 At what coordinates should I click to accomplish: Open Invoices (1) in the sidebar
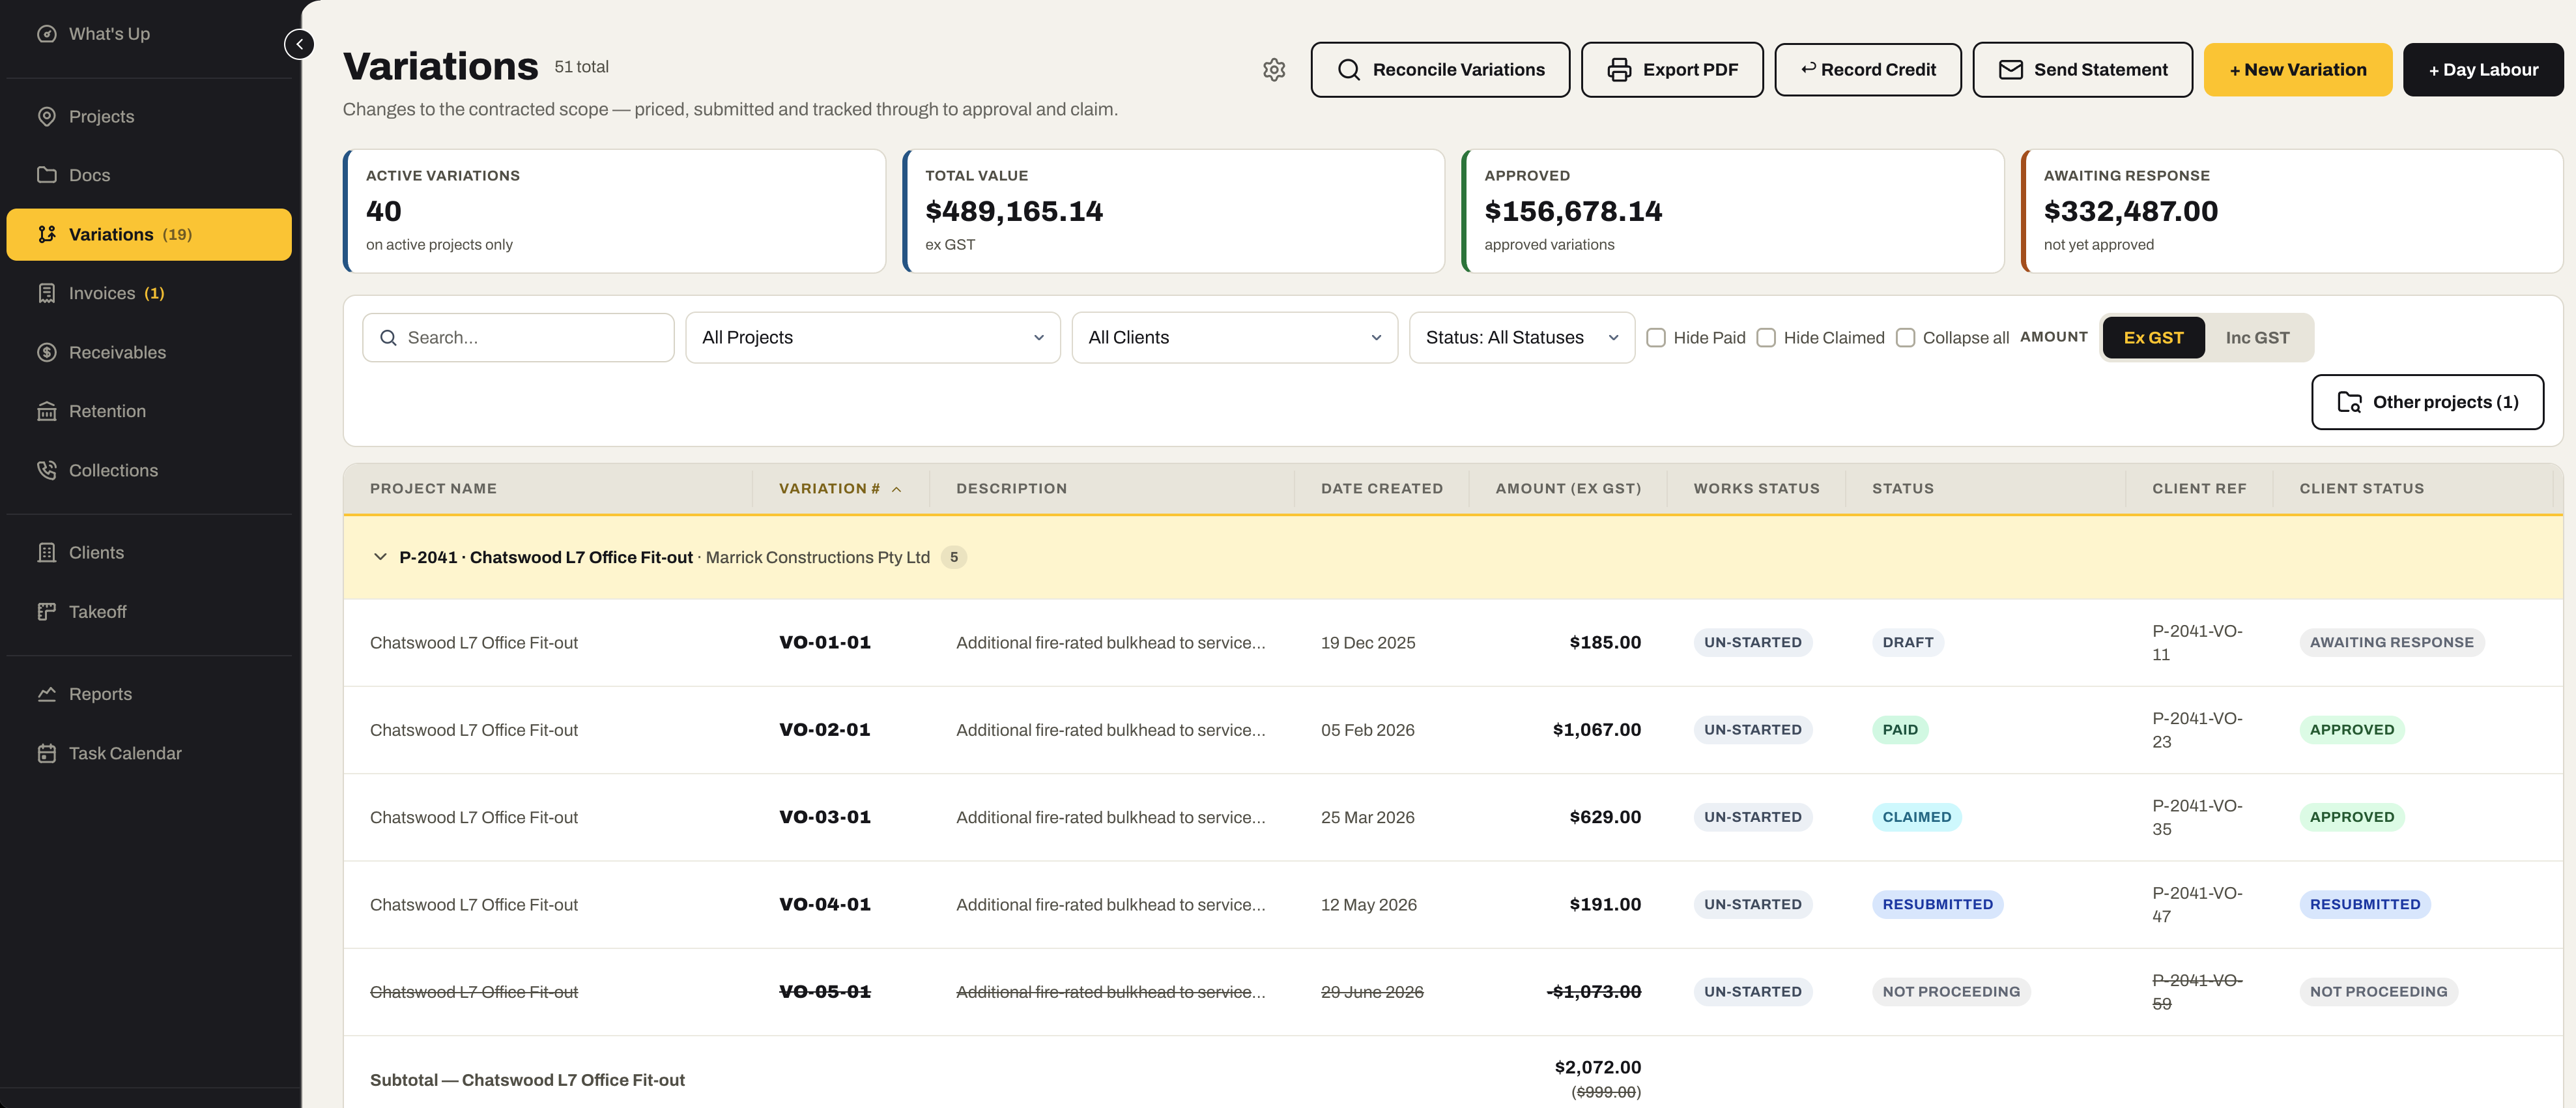(149, 293)
